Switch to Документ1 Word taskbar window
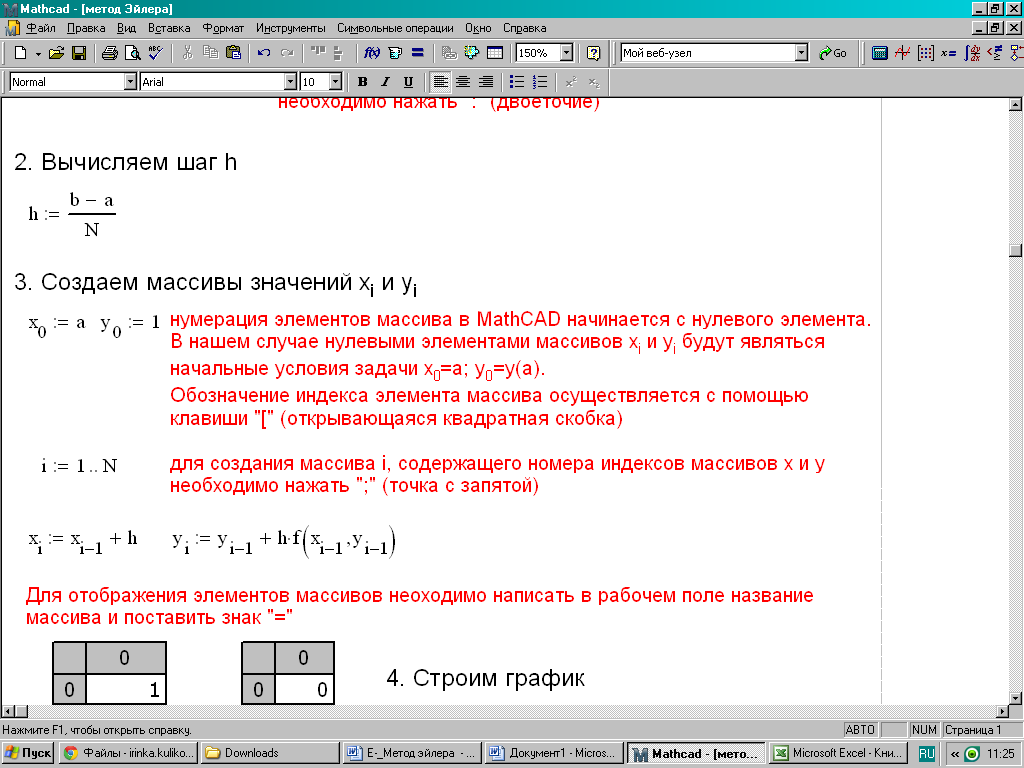 [x=554, y=753]
